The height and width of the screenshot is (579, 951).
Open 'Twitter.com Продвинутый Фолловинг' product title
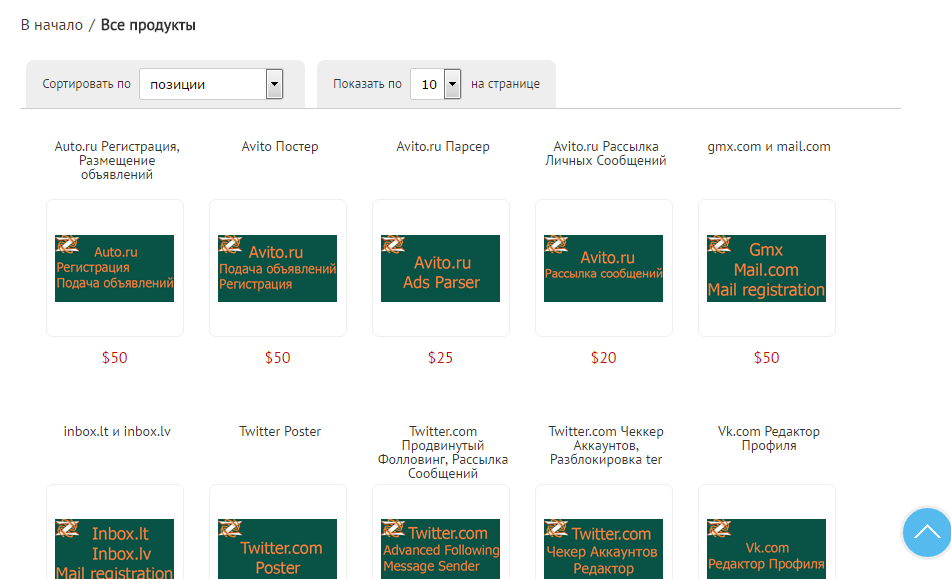pos(443,452)
